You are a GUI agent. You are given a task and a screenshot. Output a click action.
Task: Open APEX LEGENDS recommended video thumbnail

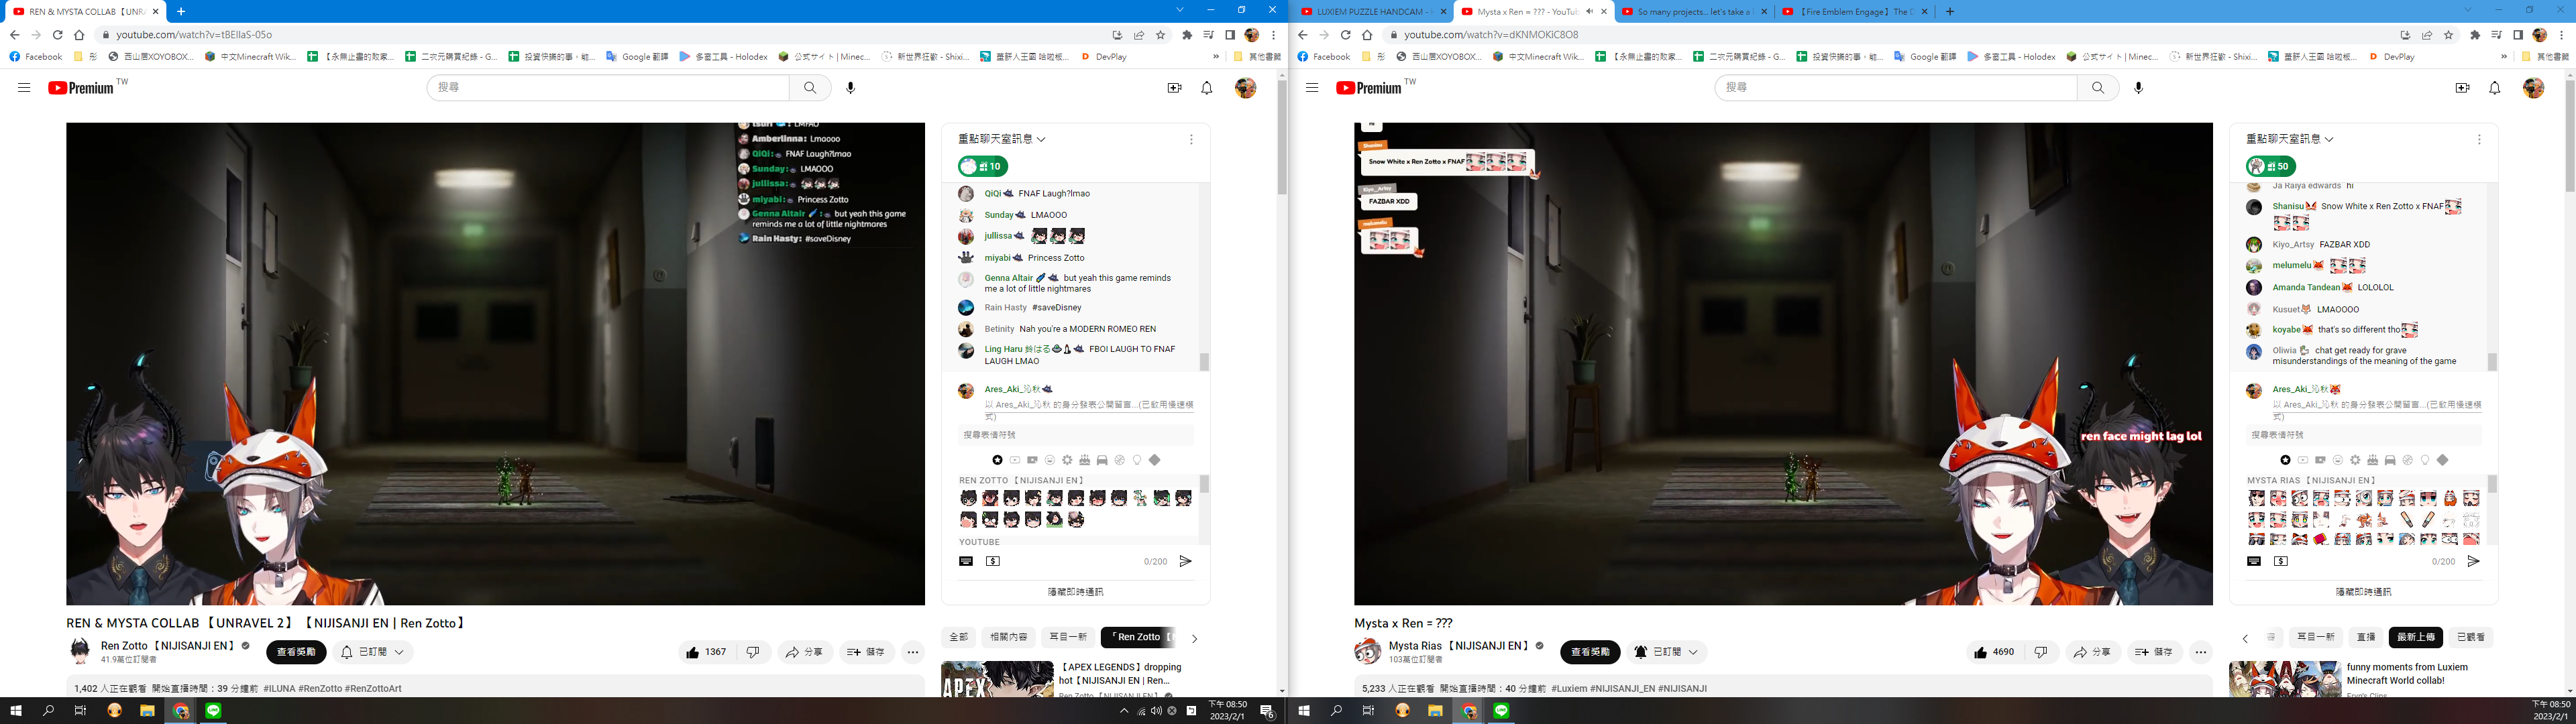997,679
